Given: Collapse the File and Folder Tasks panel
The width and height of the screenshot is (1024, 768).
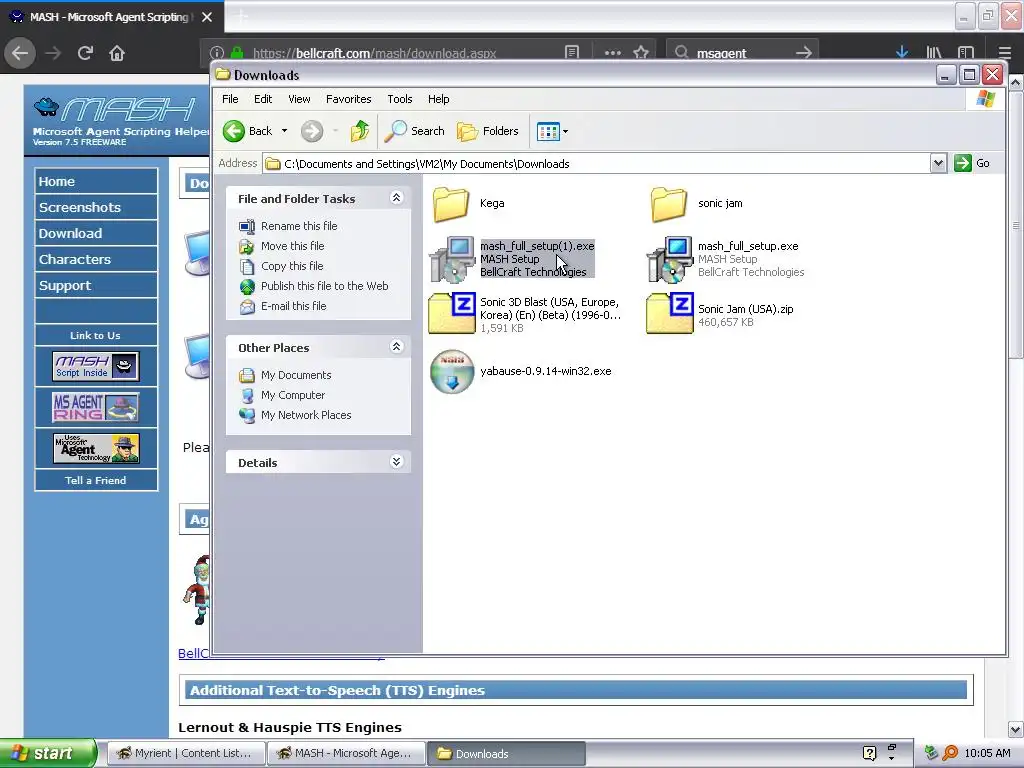Looking at the screenshot, I should click(x=396, y=197).
